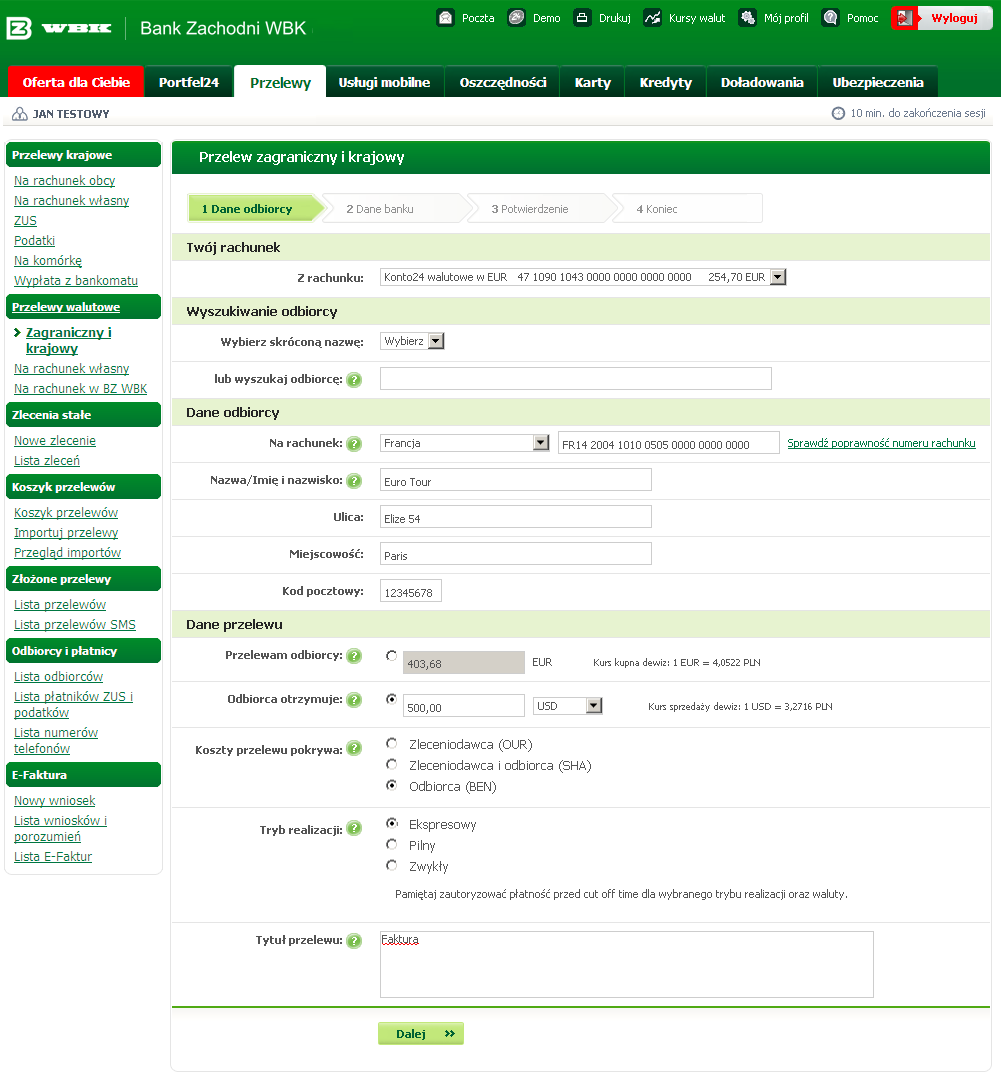Click the Ulica field containing Elize 54
Viewport: 1001px width, 1089px height.
pyautogui.click(x=515, y=517)
